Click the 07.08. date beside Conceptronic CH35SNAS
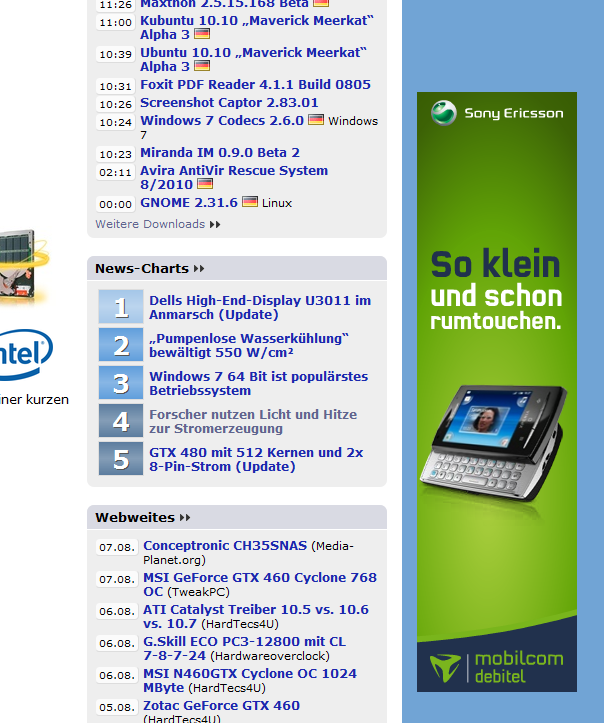 117,547
